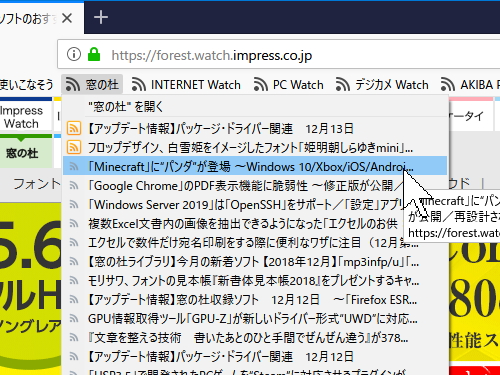Open 『文章を整える技術』 feed entry

255,338
